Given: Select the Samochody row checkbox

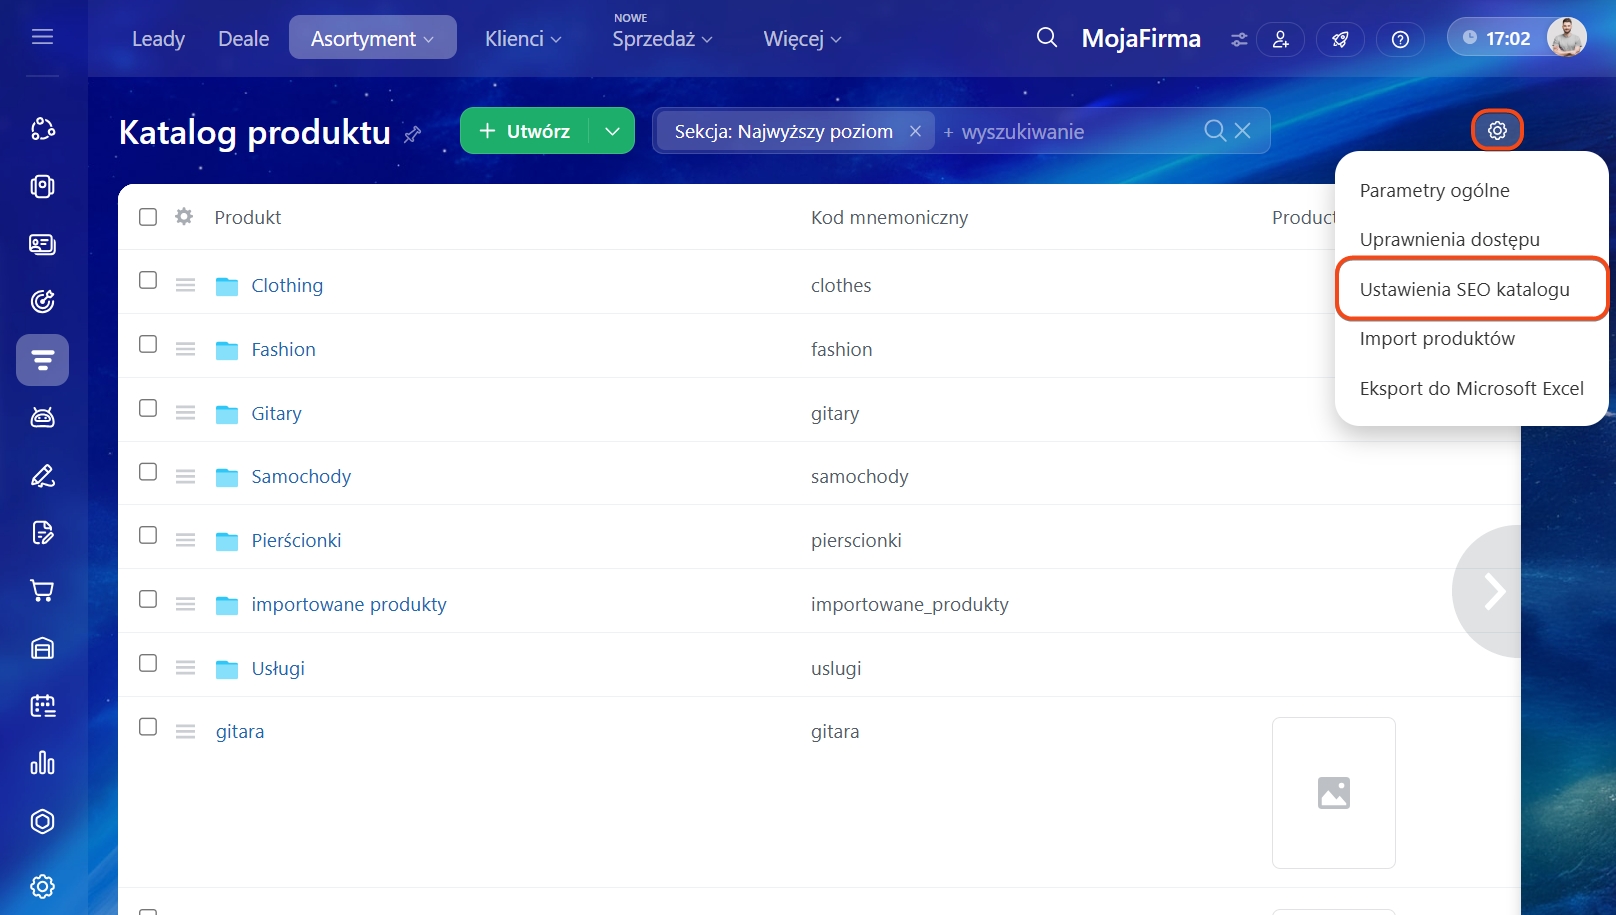Looking at the screenshot, I should coord(148,472).
